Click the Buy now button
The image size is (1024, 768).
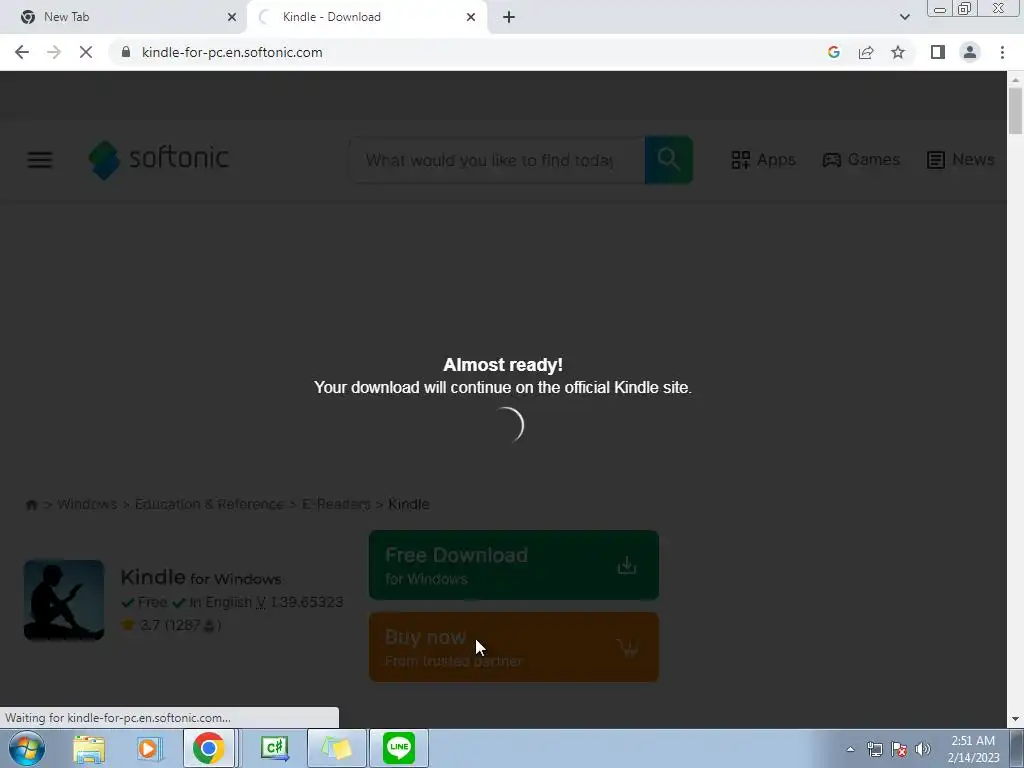coord(513,647)
